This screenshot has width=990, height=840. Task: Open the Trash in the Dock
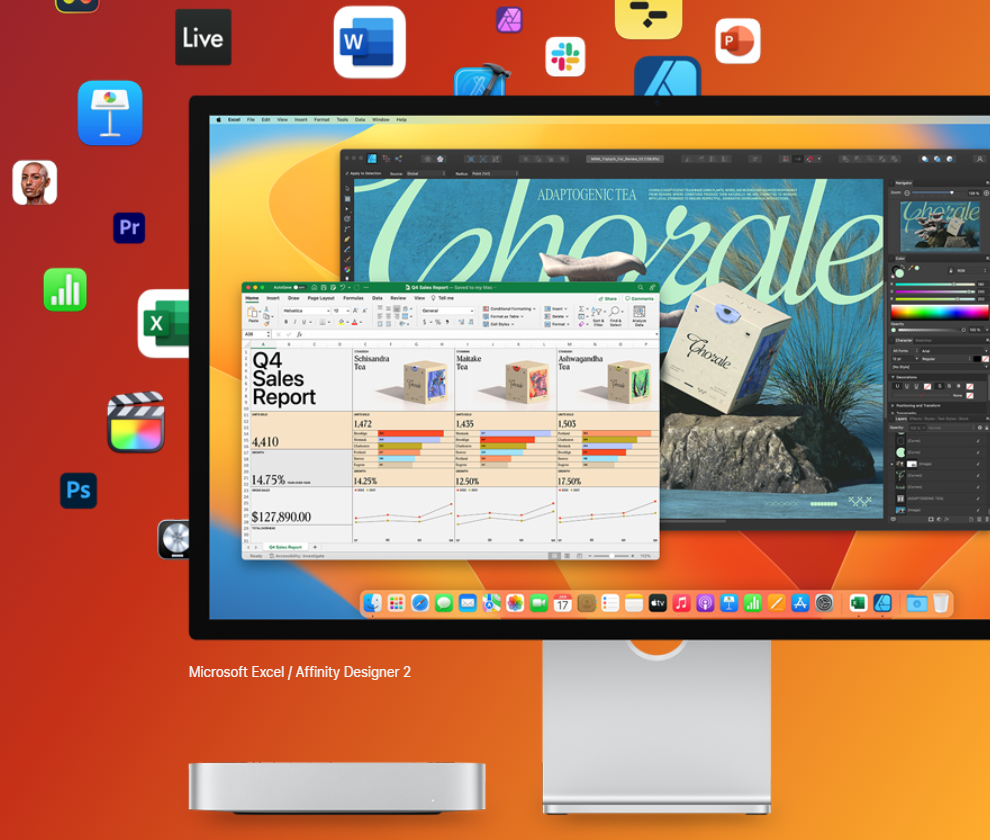pyautogui.click(x=941, y=604)
